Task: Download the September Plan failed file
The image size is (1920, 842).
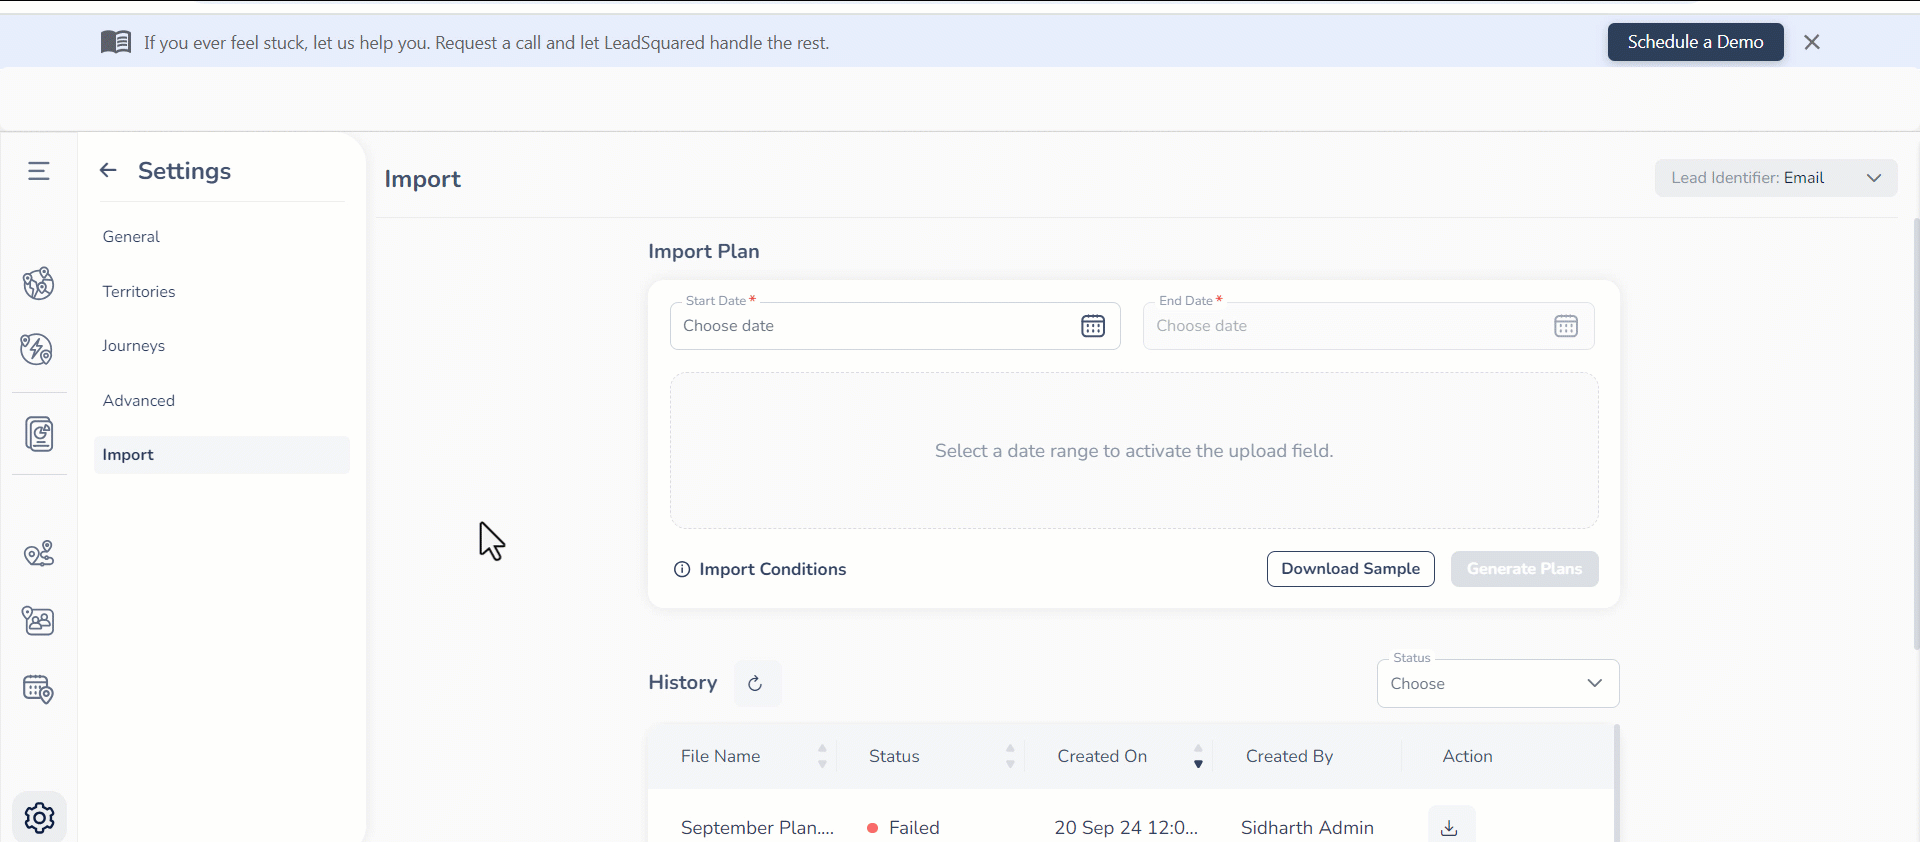Action: pyautogui.click(x=1450, y=827)
